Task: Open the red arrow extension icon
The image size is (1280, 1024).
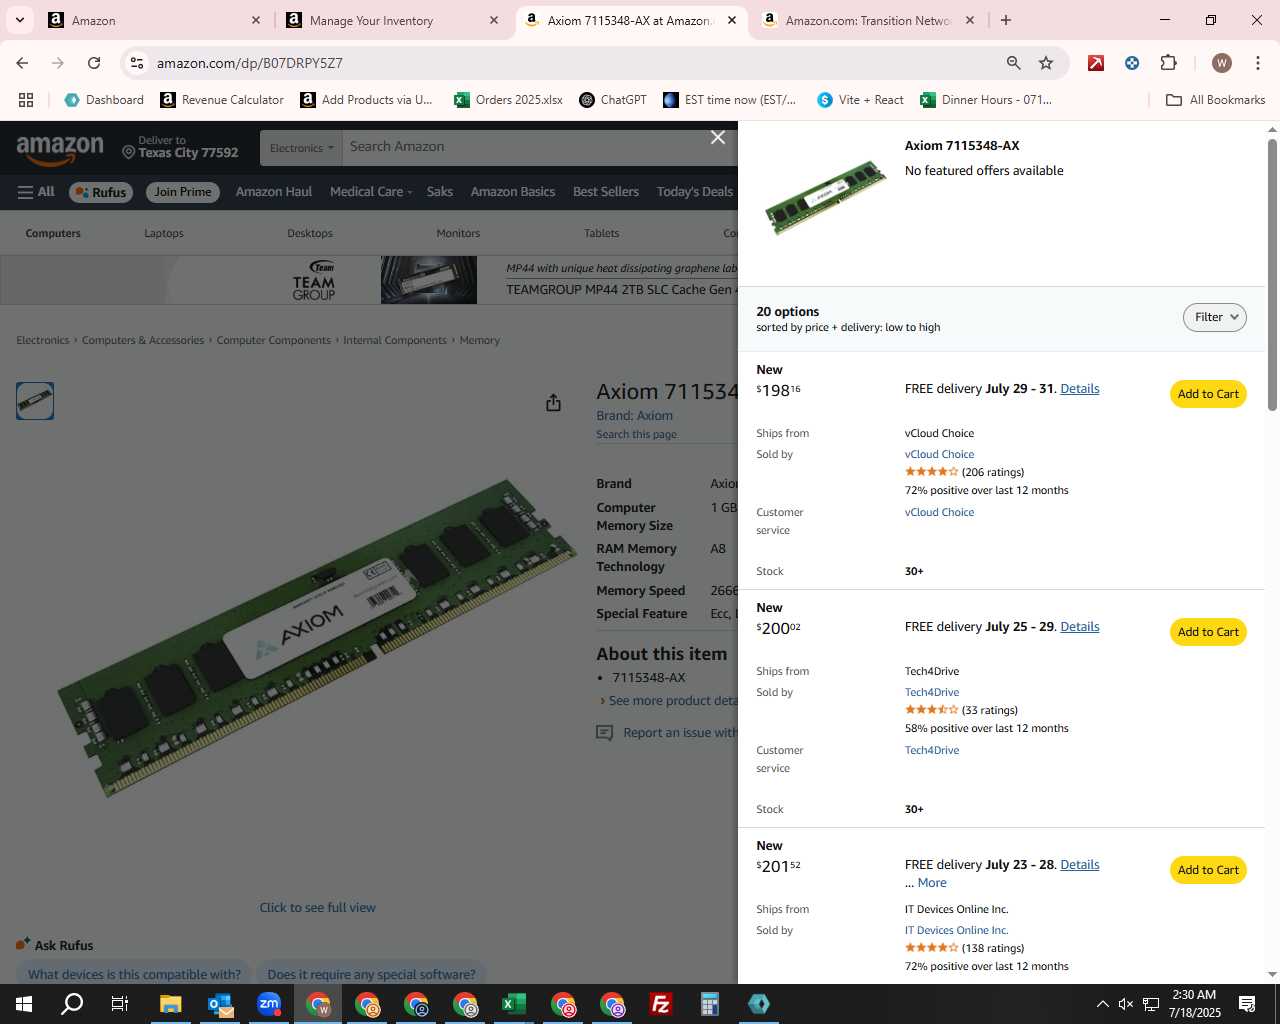Action: coord(1096,63)
